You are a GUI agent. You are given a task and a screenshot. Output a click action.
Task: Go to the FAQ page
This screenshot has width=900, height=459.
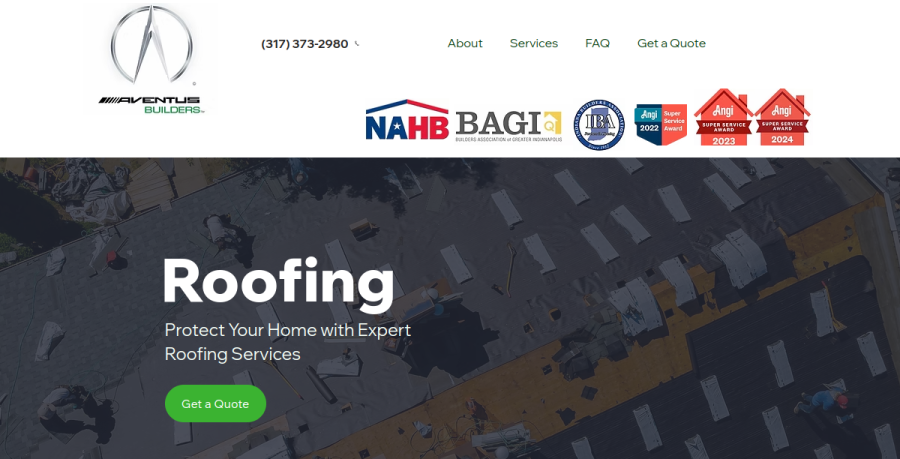(598, 43)
